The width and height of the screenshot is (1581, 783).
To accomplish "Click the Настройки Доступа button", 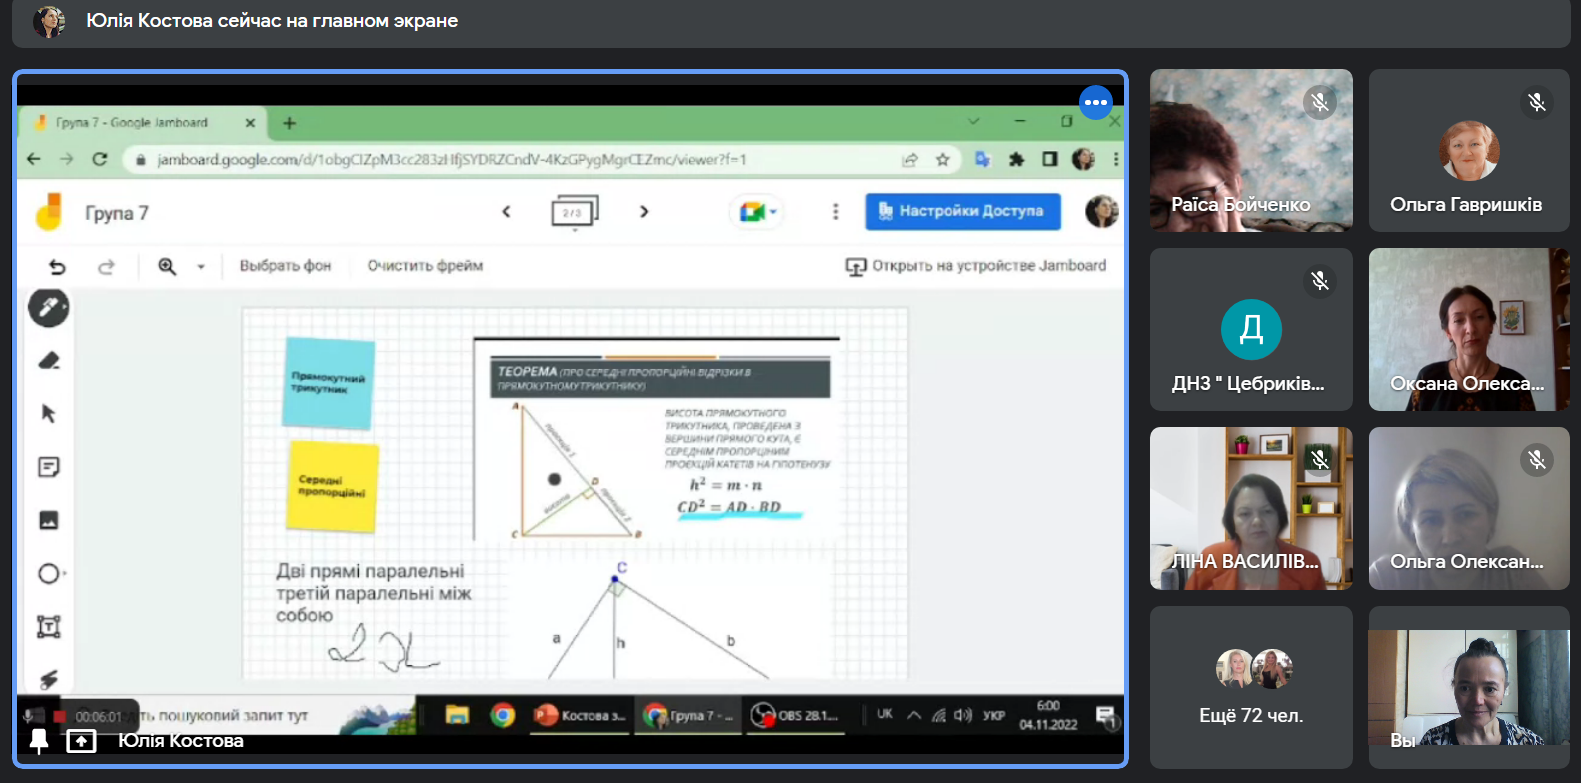I will (962, 211).
